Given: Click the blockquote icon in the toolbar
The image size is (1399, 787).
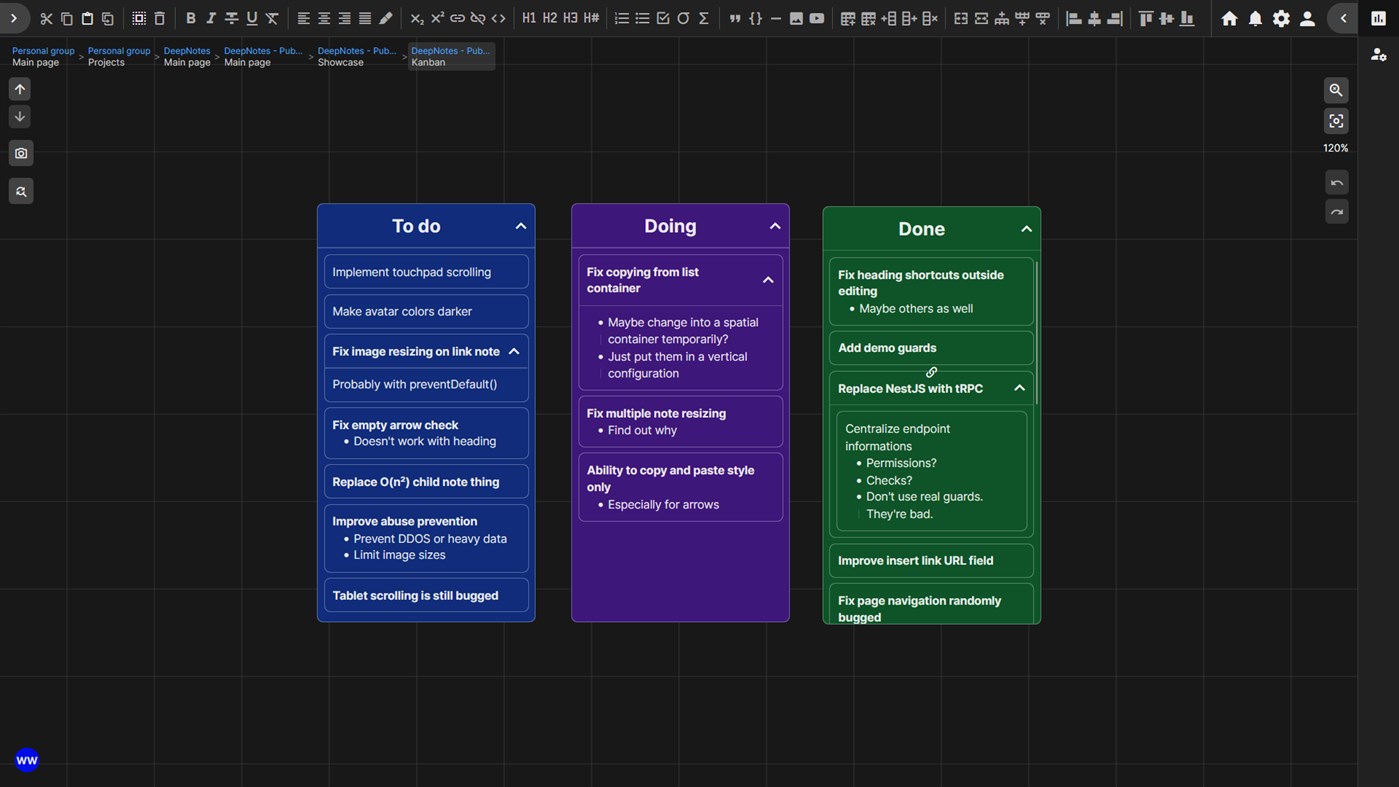Looking at the screenshot, I should [x=735, y=18].
